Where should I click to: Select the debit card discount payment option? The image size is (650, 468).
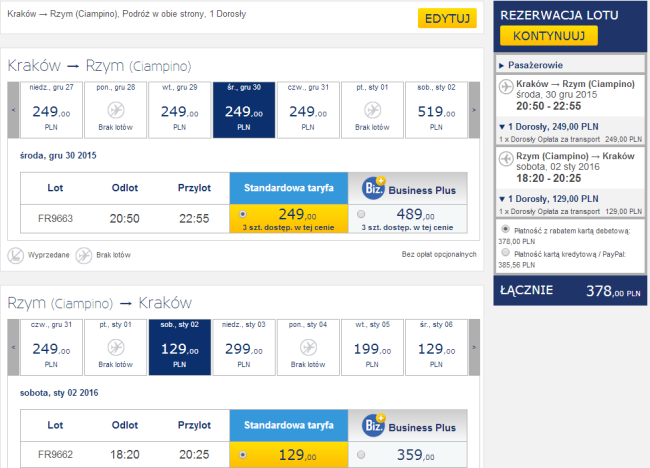point(505,229)
